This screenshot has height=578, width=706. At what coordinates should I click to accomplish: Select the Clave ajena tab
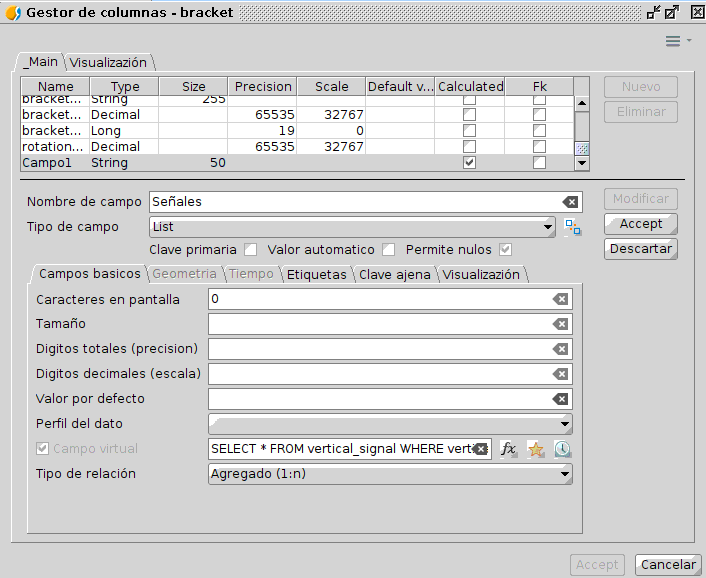click(x=394, y=275)
